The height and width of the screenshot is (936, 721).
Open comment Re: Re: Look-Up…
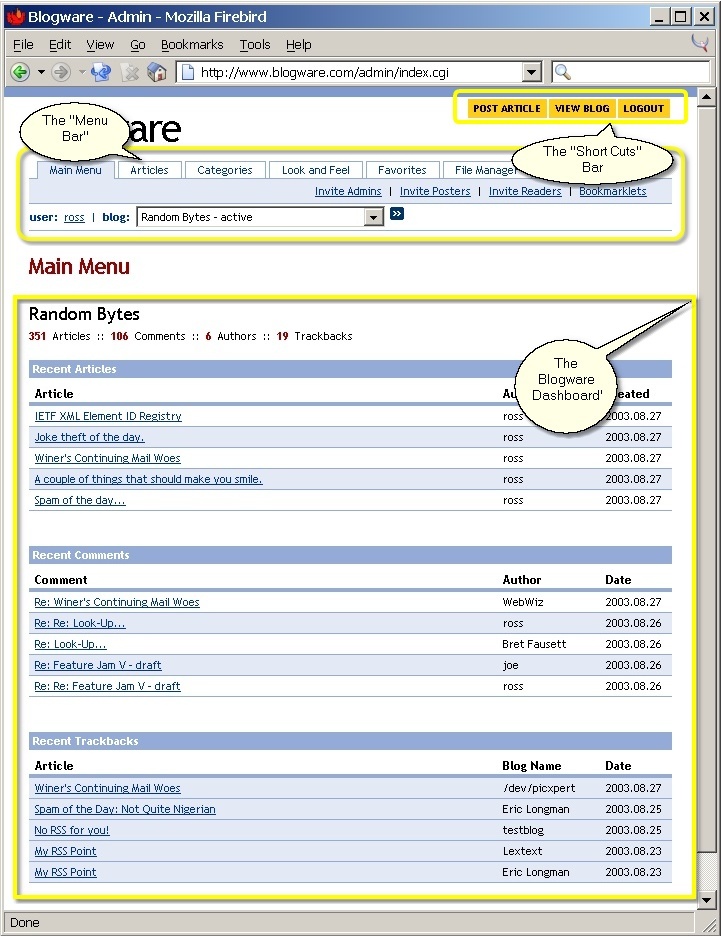point(80,623)
